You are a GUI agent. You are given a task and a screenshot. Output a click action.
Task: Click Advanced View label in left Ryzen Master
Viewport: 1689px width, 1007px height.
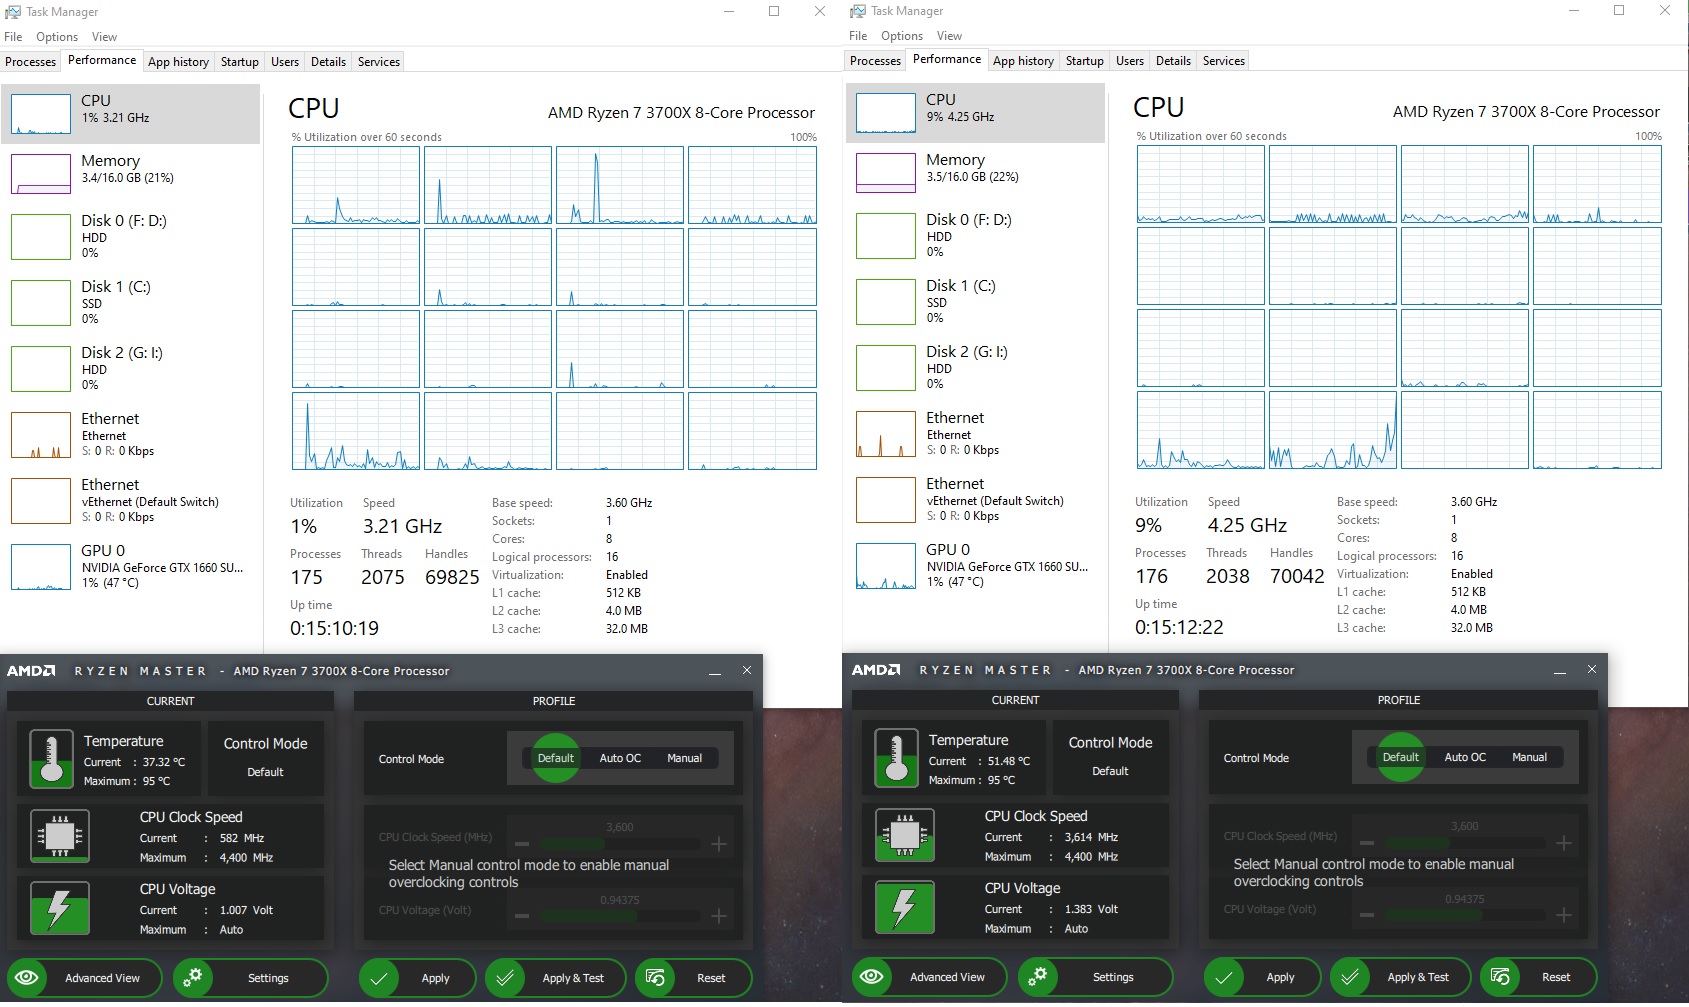(102, 978)
